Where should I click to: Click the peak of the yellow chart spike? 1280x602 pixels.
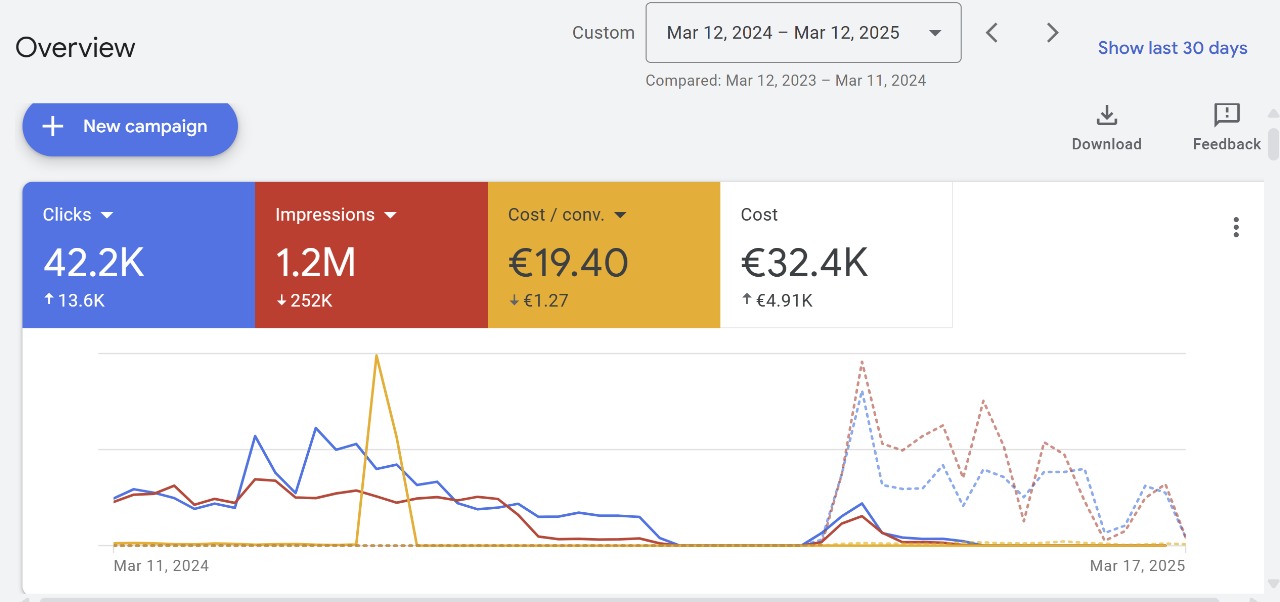[x=376, y=356]
